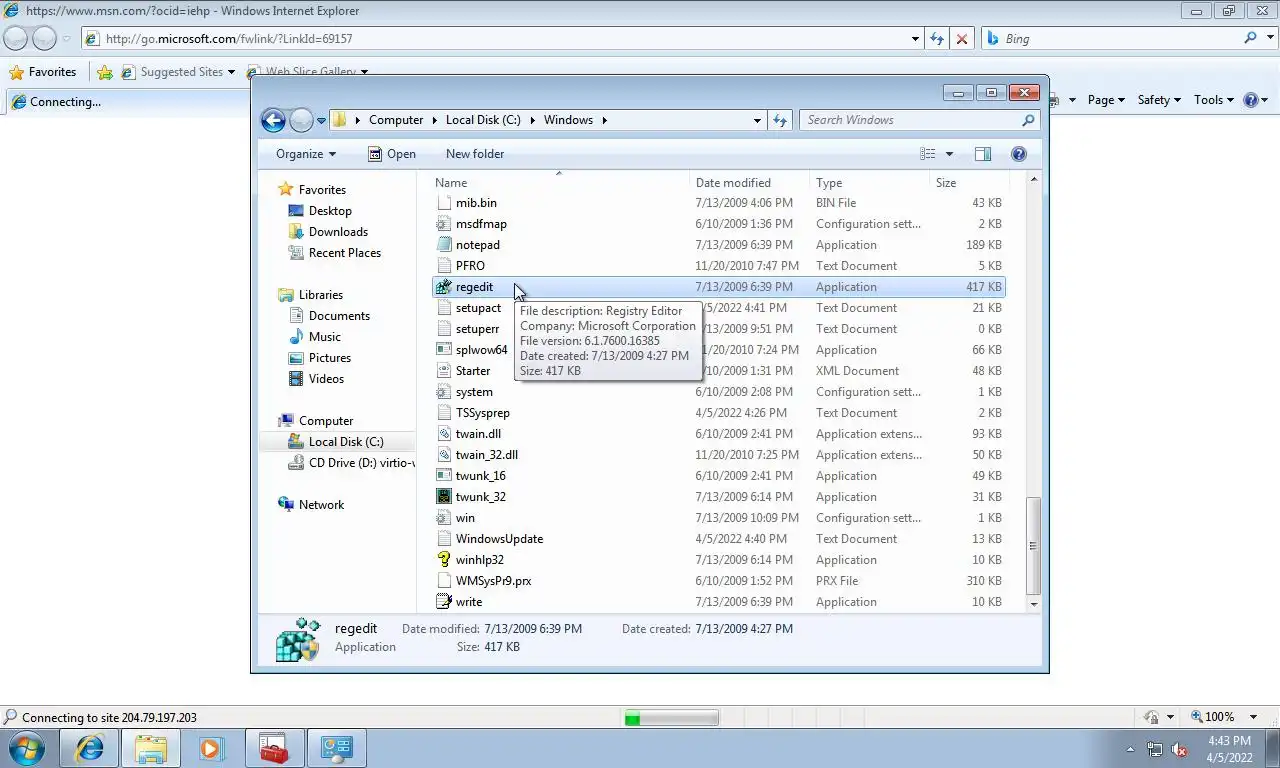
Task: Open Favorites in Internet Explorer
Action: pos(43,72)
